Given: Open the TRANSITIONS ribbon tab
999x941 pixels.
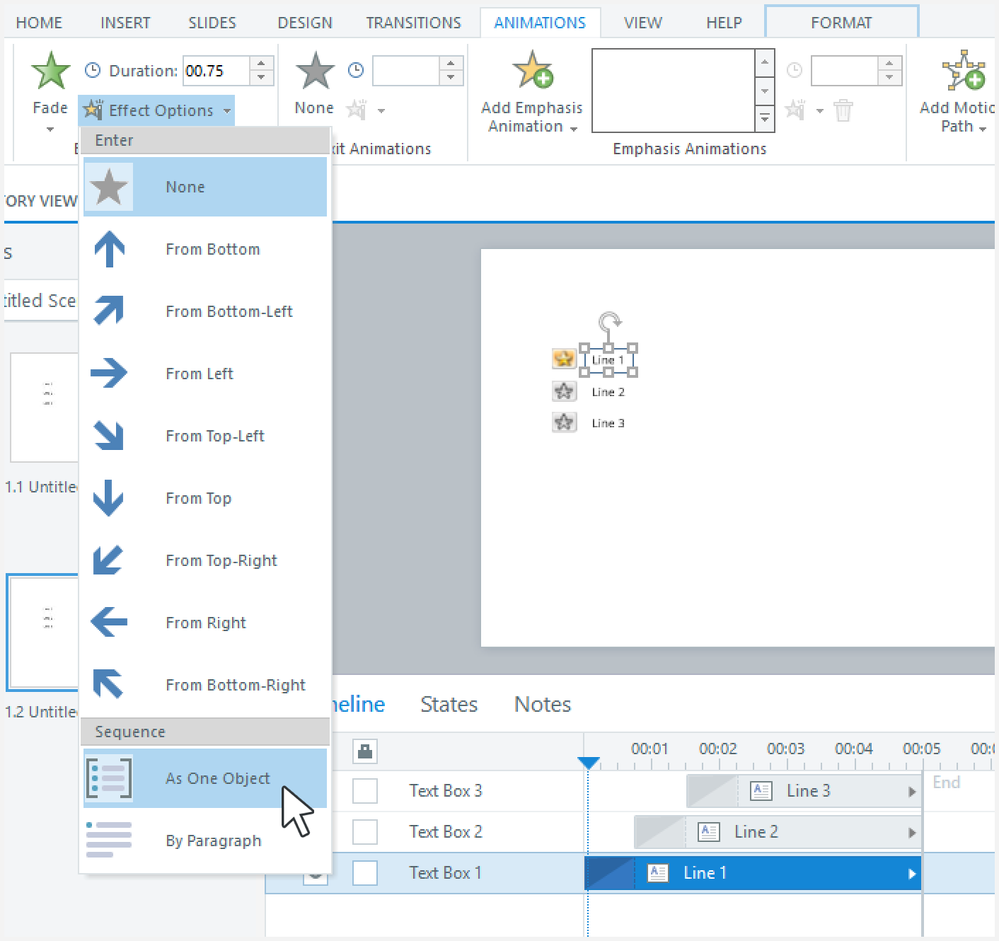Looking at the screenshot, I should [x=413, y=23].
